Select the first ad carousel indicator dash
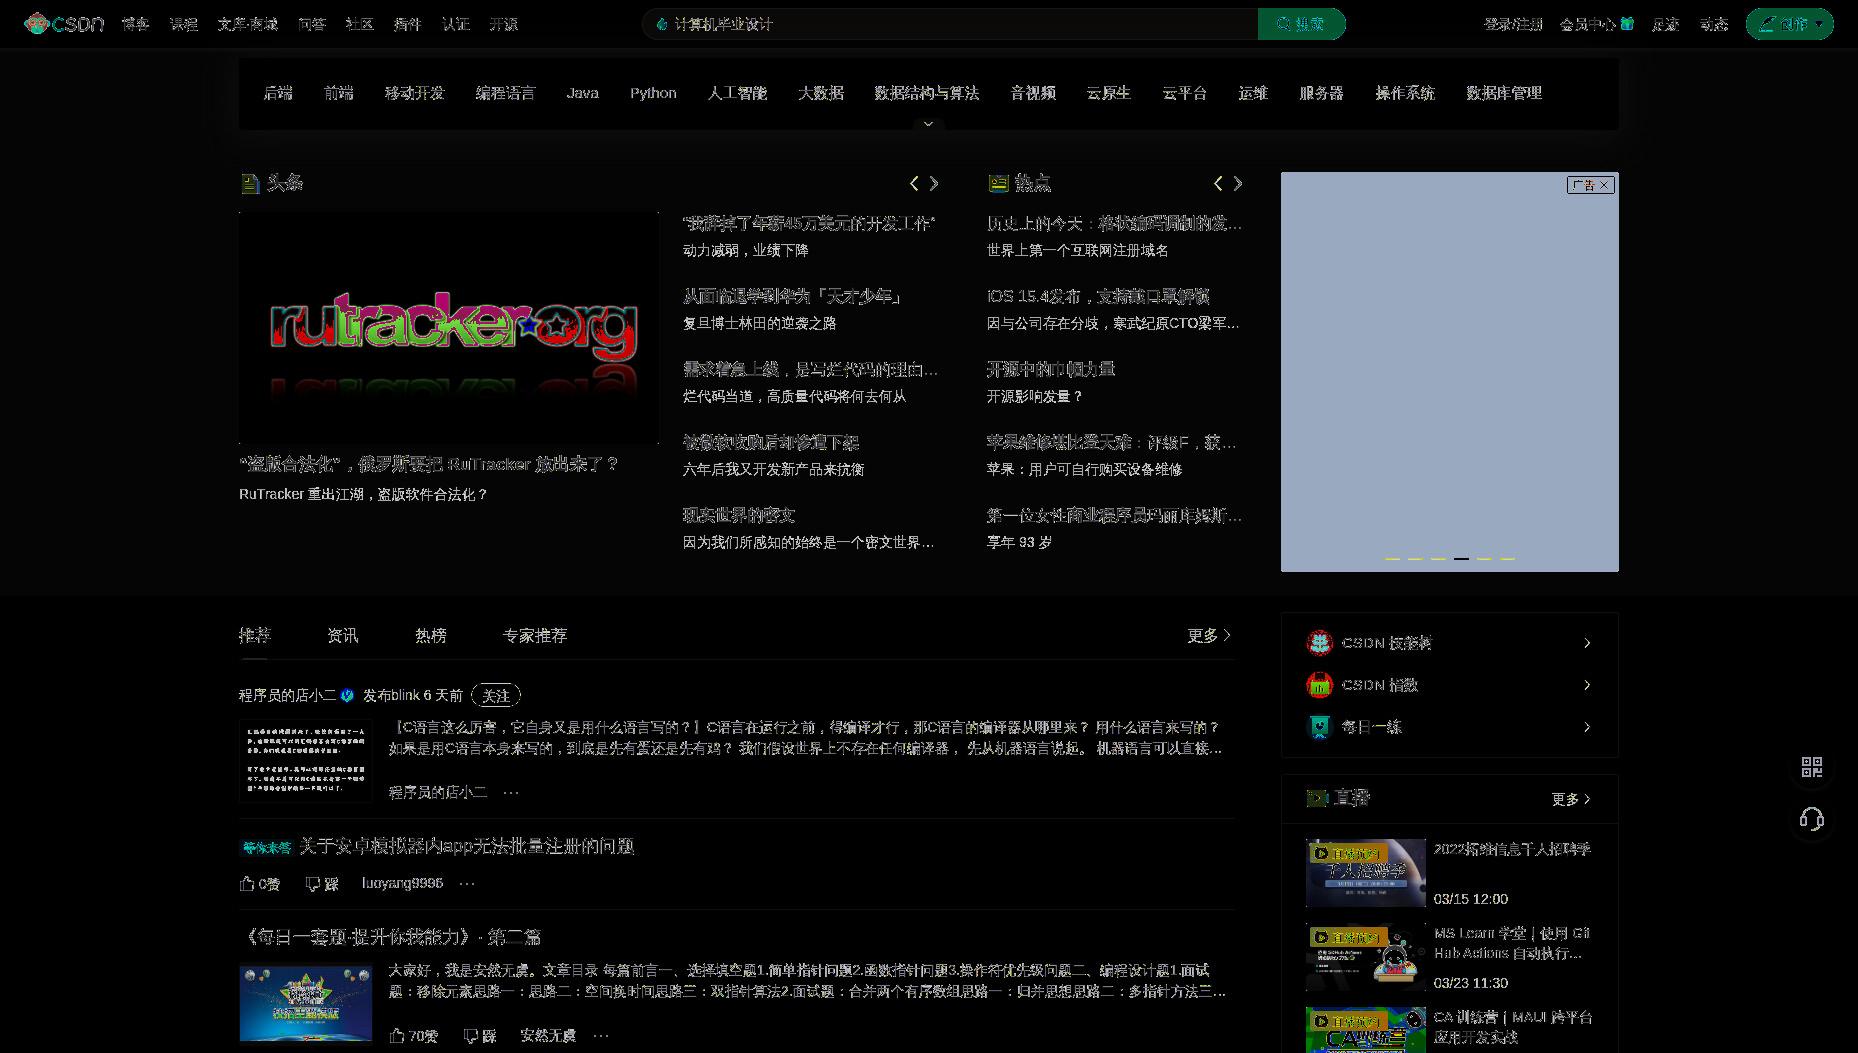Viewport: 1858px width, 1053px height. point(1392,559)
